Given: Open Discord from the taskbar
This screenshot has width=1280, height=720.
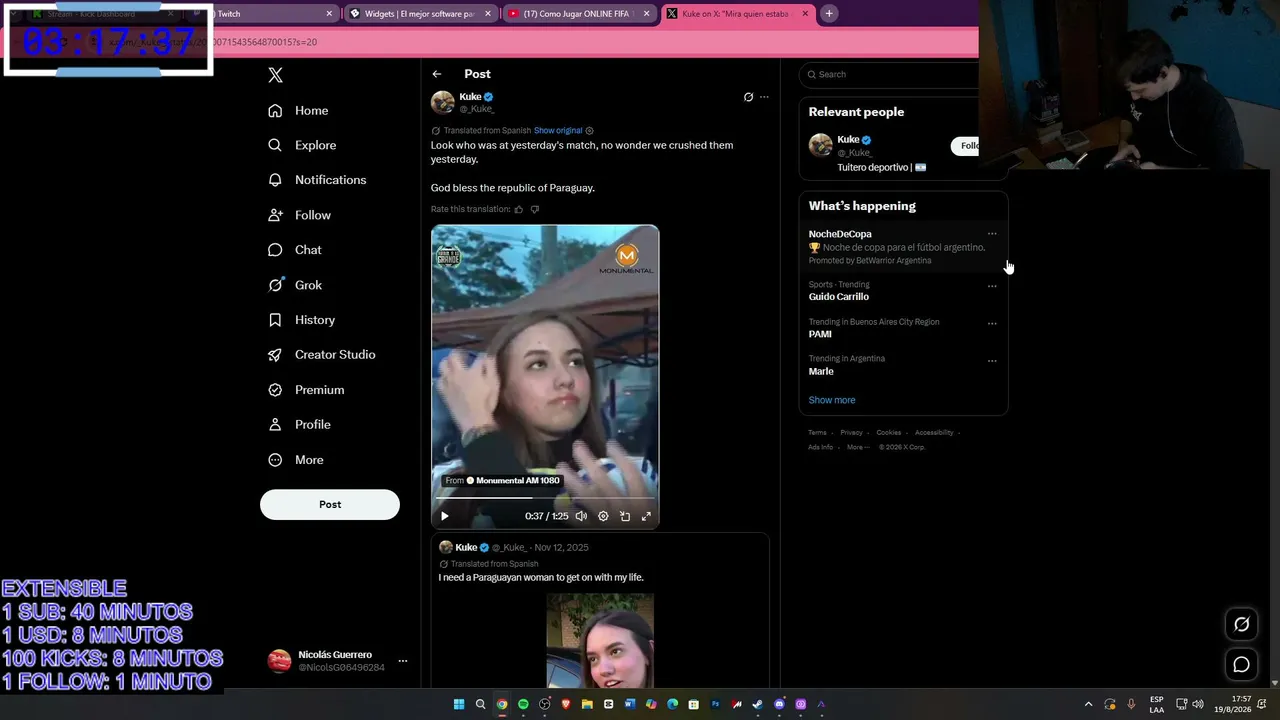Looking at the screenshot, I should tap(779, 704).
